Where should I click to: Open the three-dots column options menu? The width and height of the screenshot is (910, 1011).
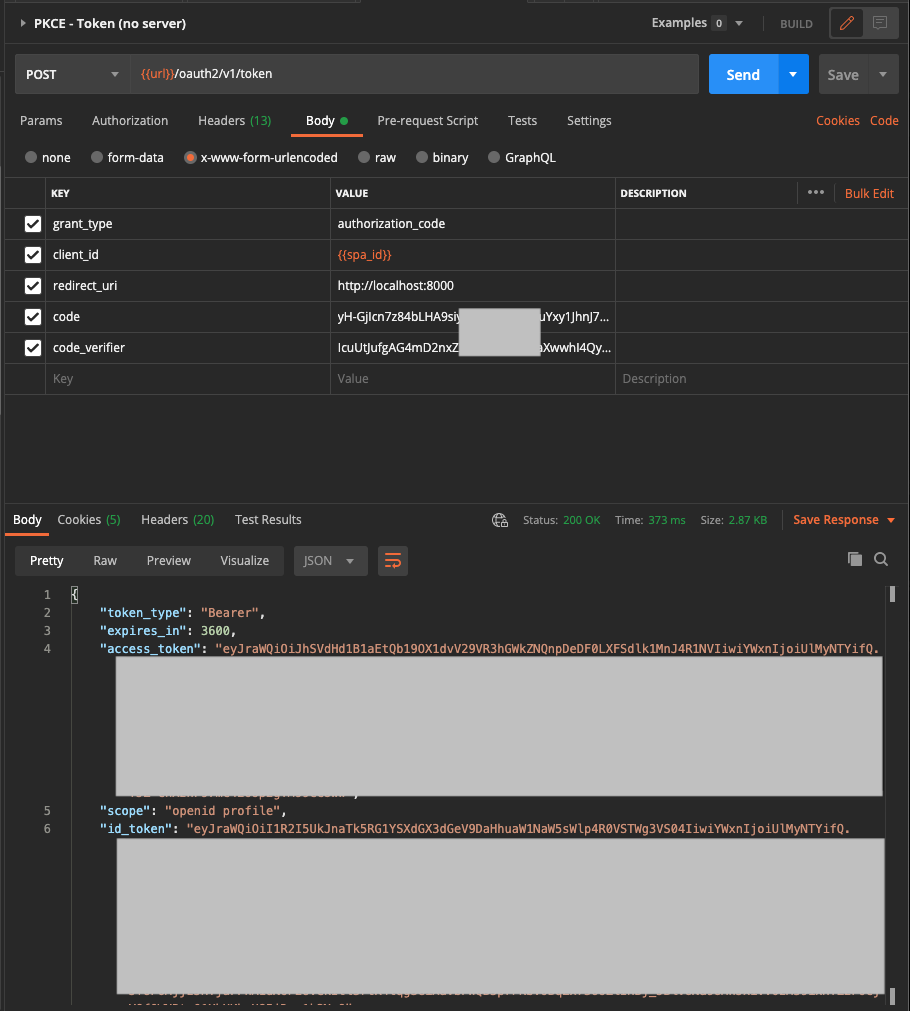(816, 192)
